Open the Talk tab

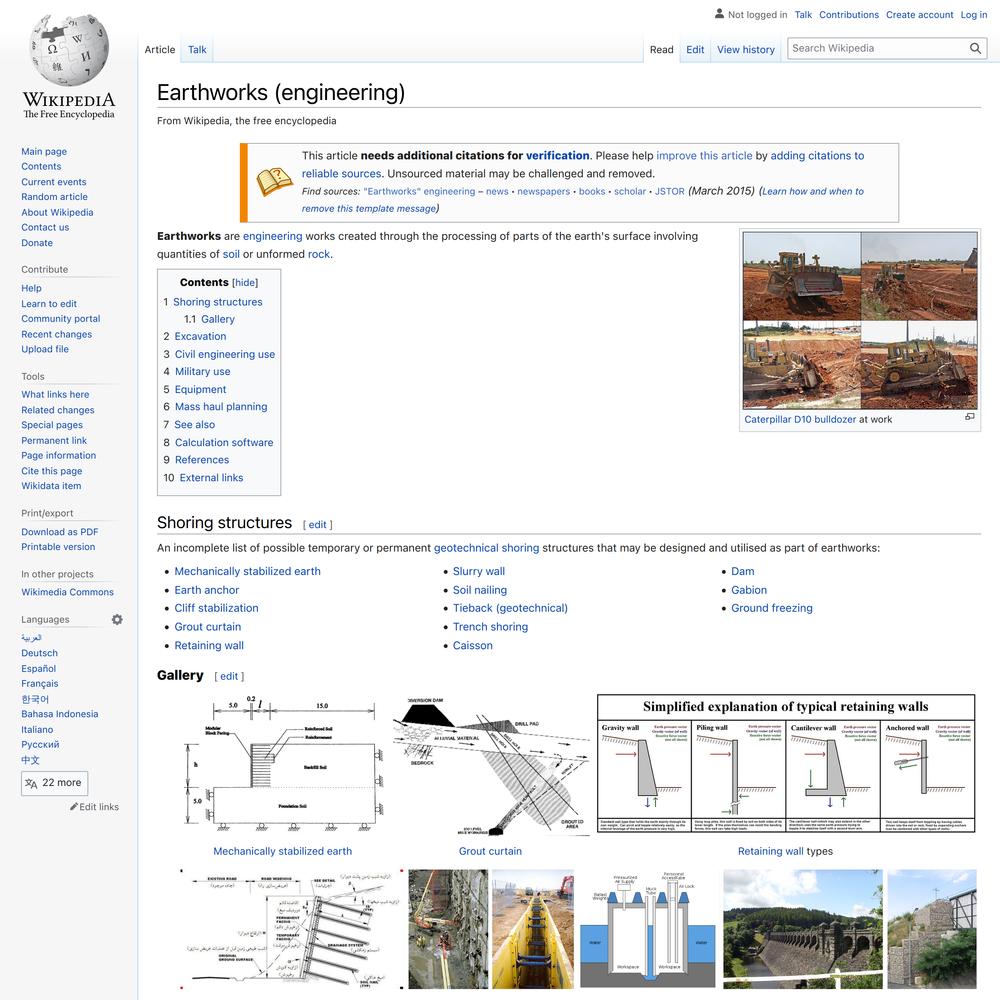pyautogui.click(x=197, y=50)
